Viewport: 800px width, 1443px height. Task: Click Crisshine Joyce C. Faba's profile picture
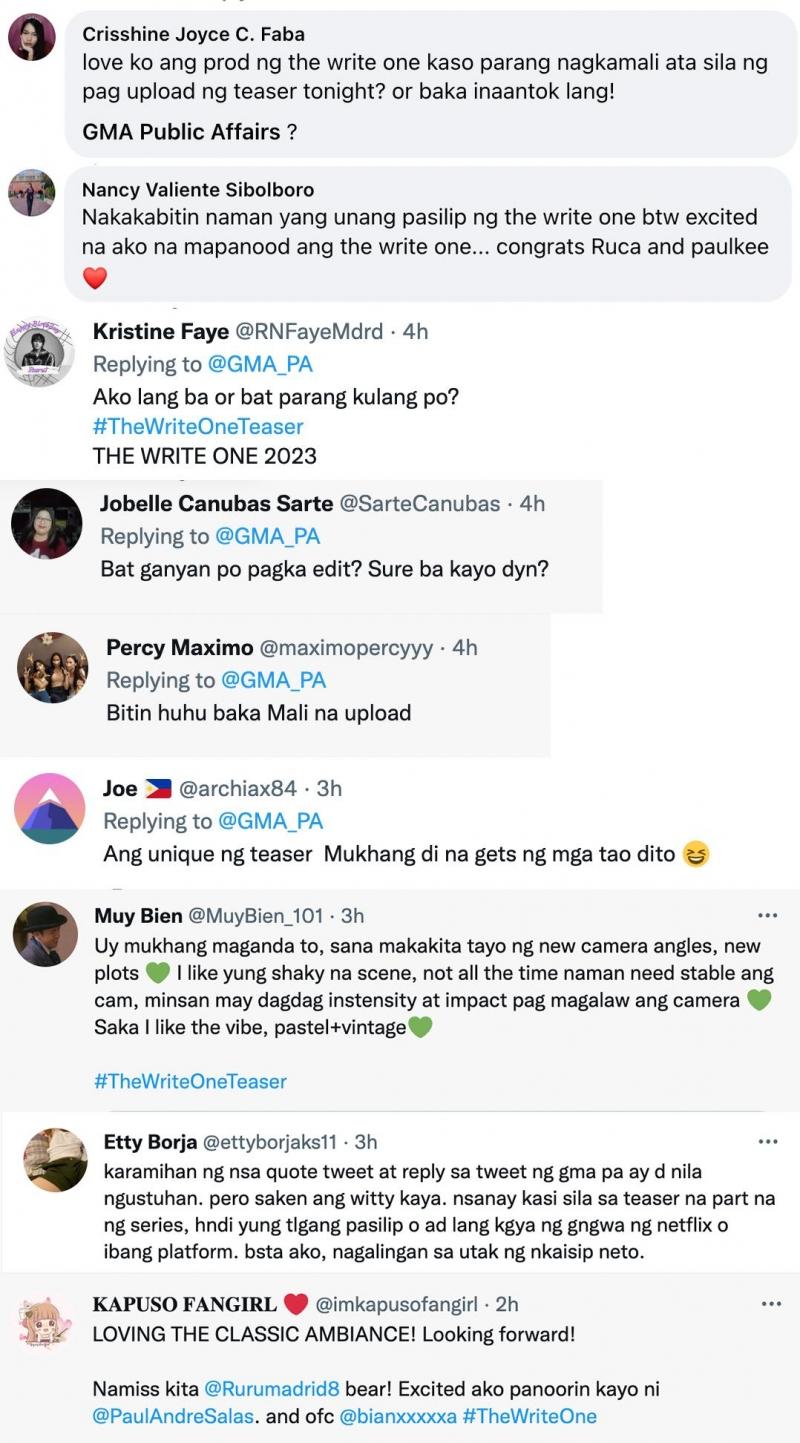[x=31, y=37]
